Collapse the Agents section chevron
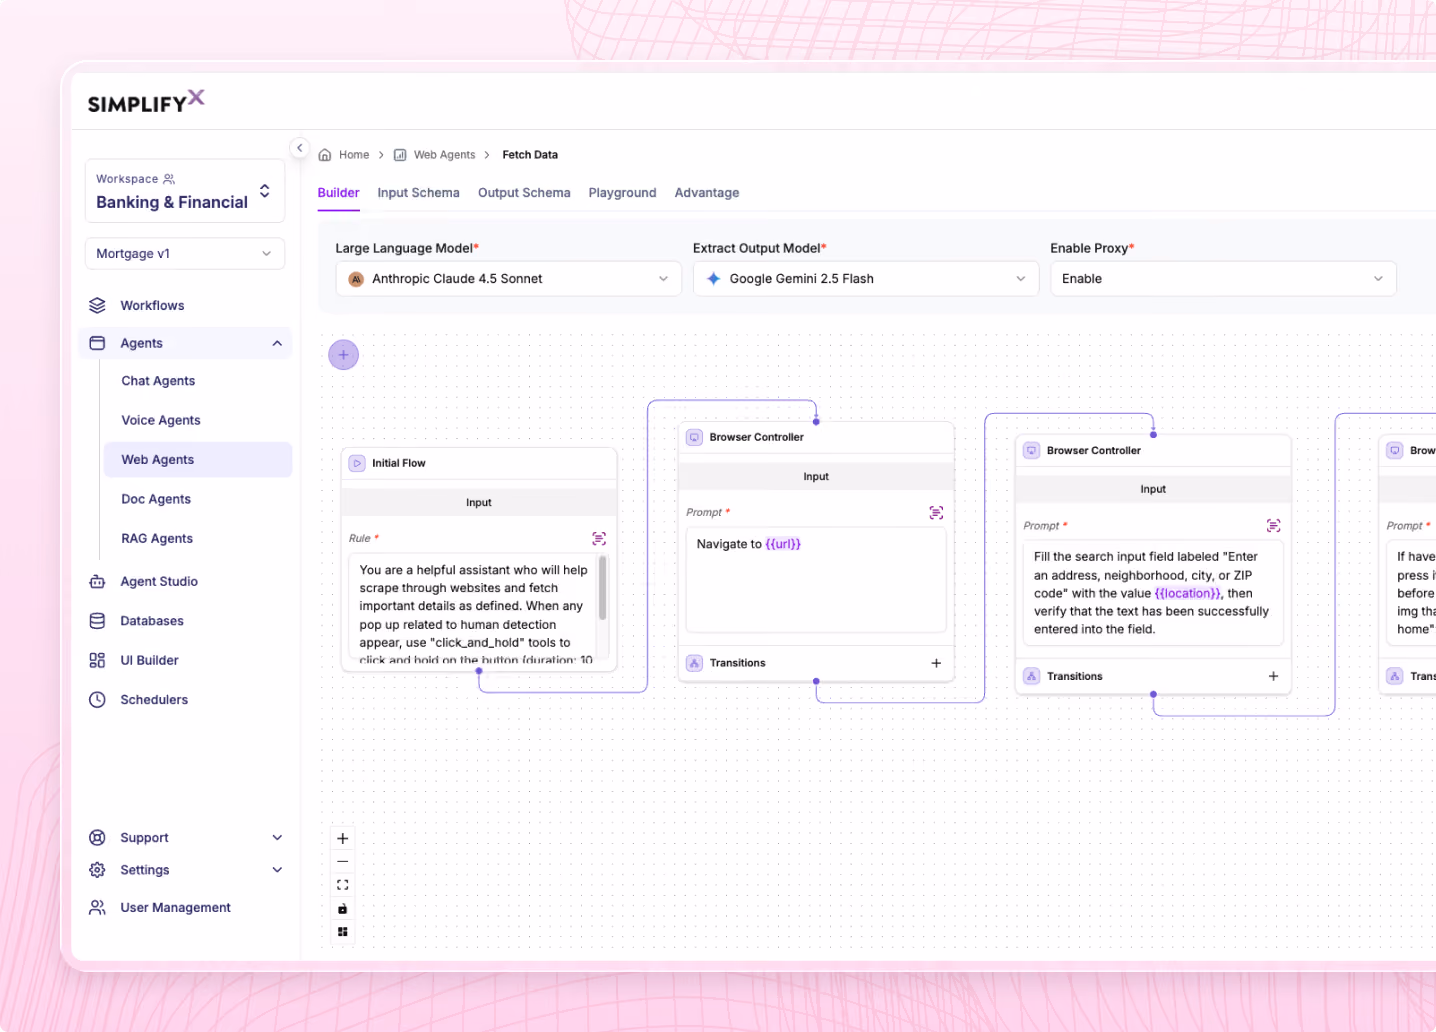The height and width of the screenshot is (1032, 1436). [277, 344]
